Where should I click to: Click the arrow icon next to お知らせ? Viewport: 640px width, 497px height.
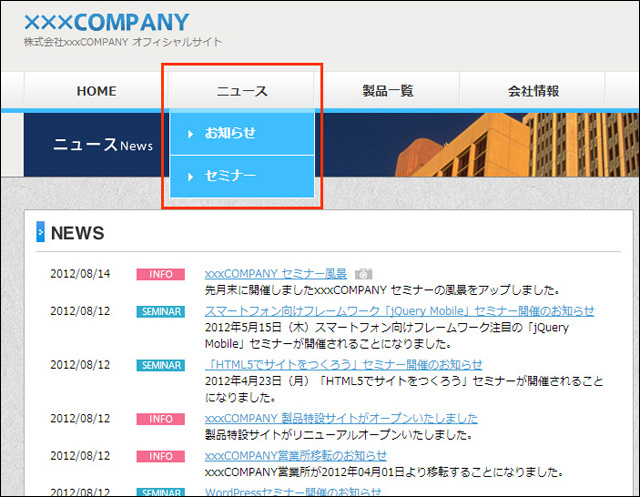[190, 134]
